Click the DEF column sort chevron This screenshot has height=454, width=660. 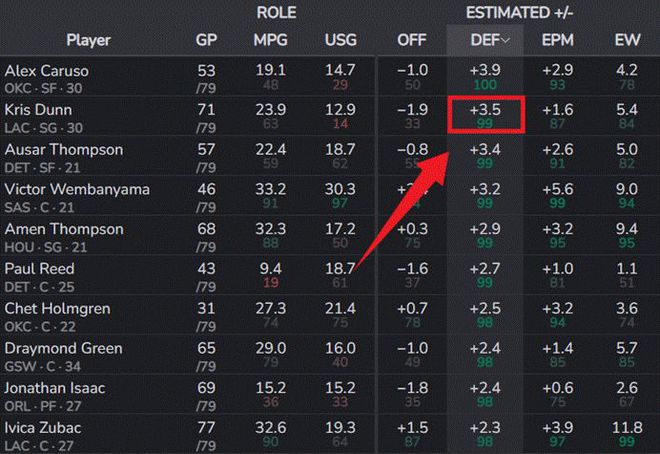point(506,41)
